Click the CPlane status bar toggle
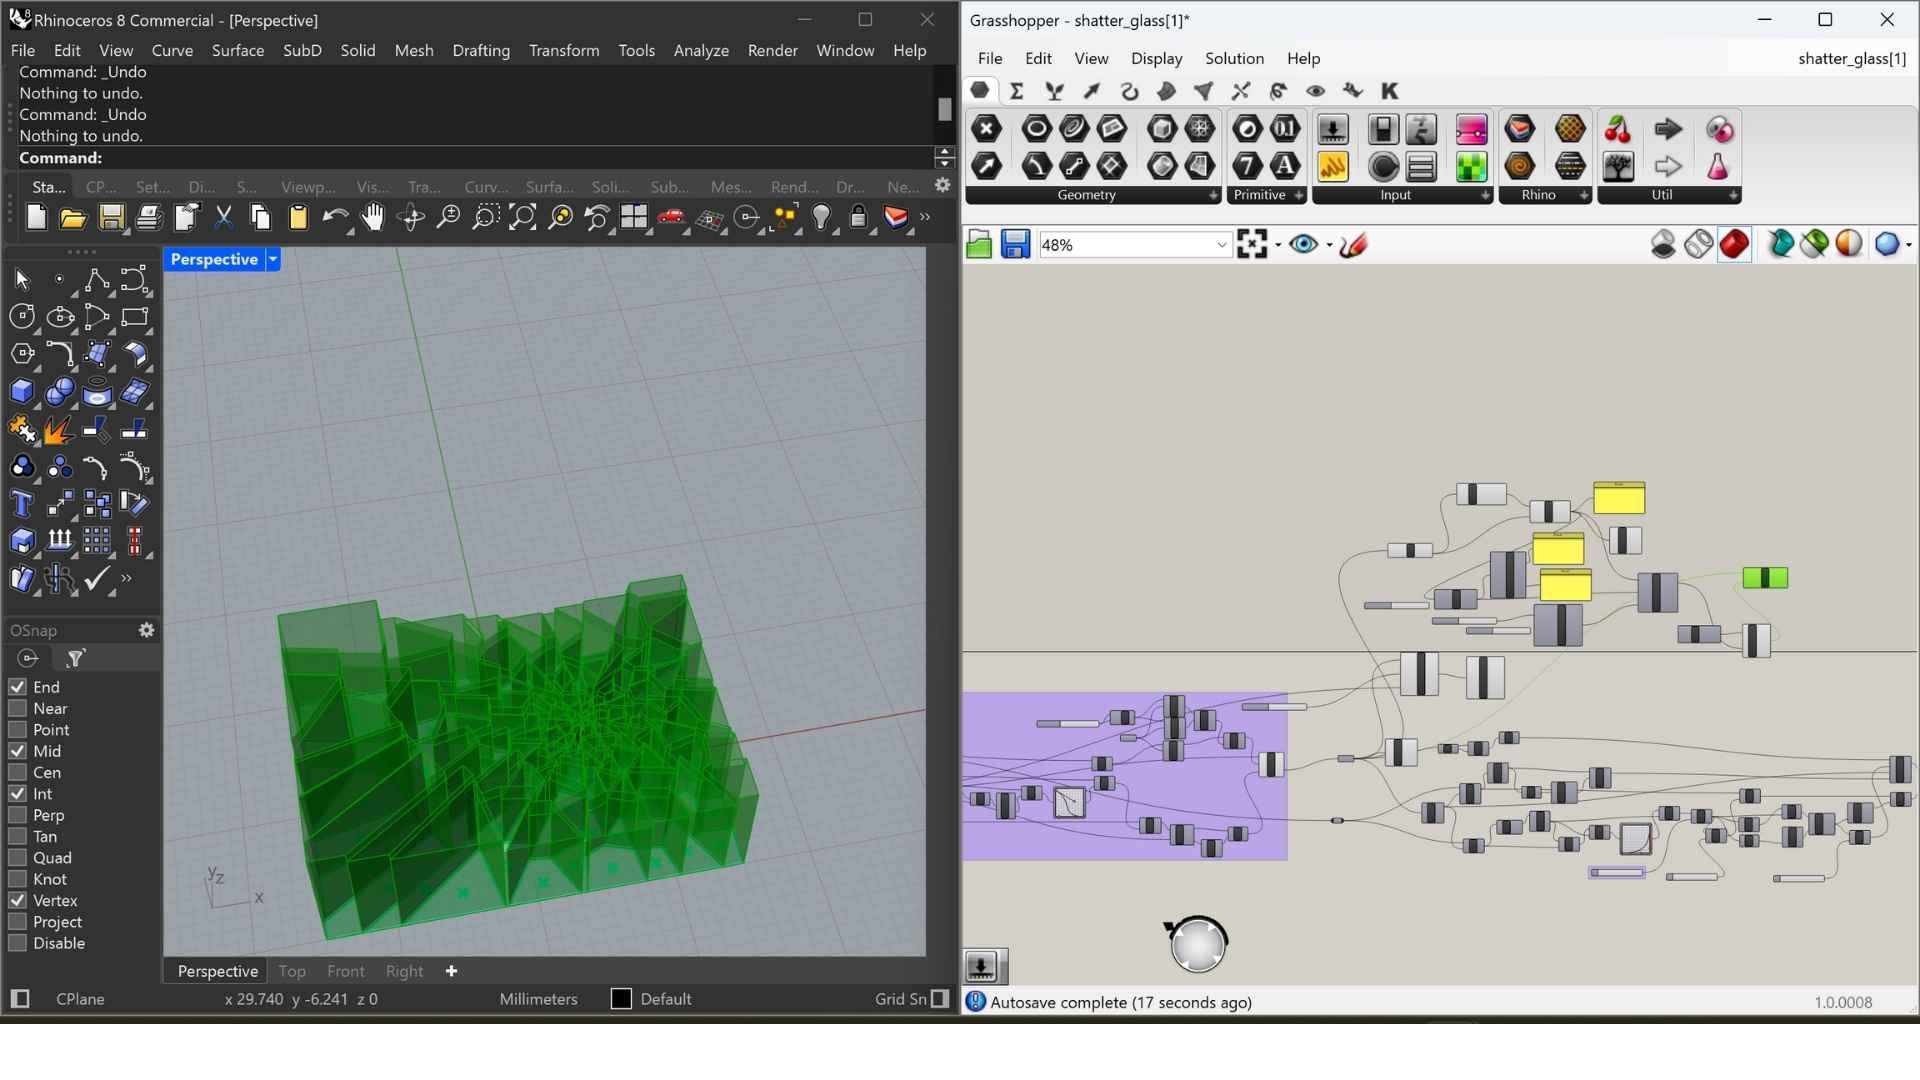The image size is (1920, 1080). pos(80,999)
